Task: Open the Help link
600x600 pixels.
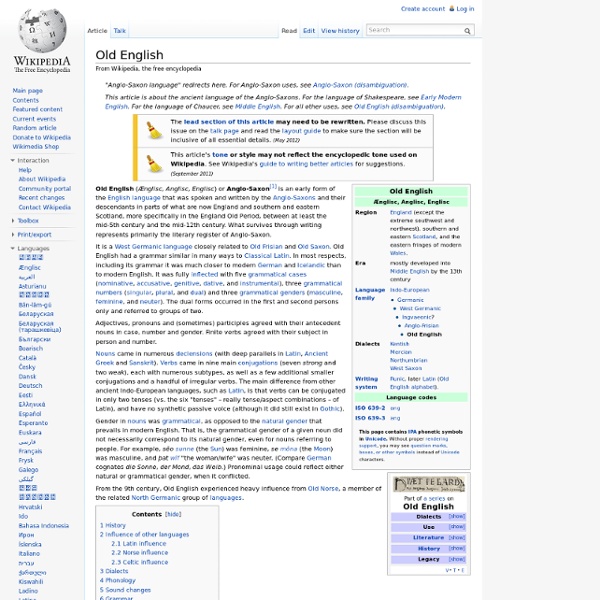Action: click(25, 170)
